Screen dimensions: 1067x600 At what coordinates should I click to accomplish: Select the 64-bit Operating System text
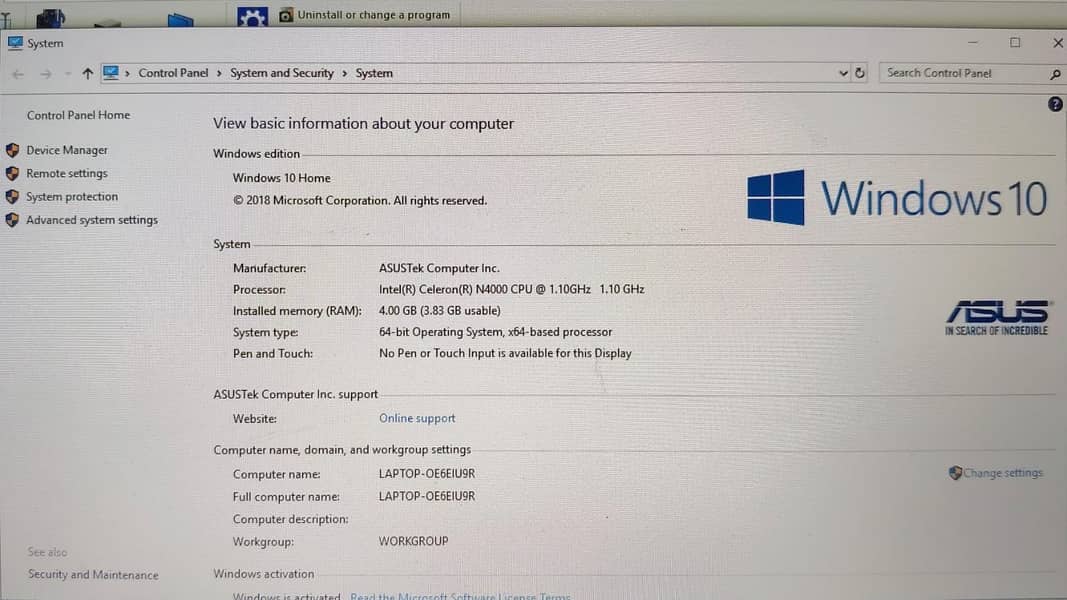[x=495, y=332]
